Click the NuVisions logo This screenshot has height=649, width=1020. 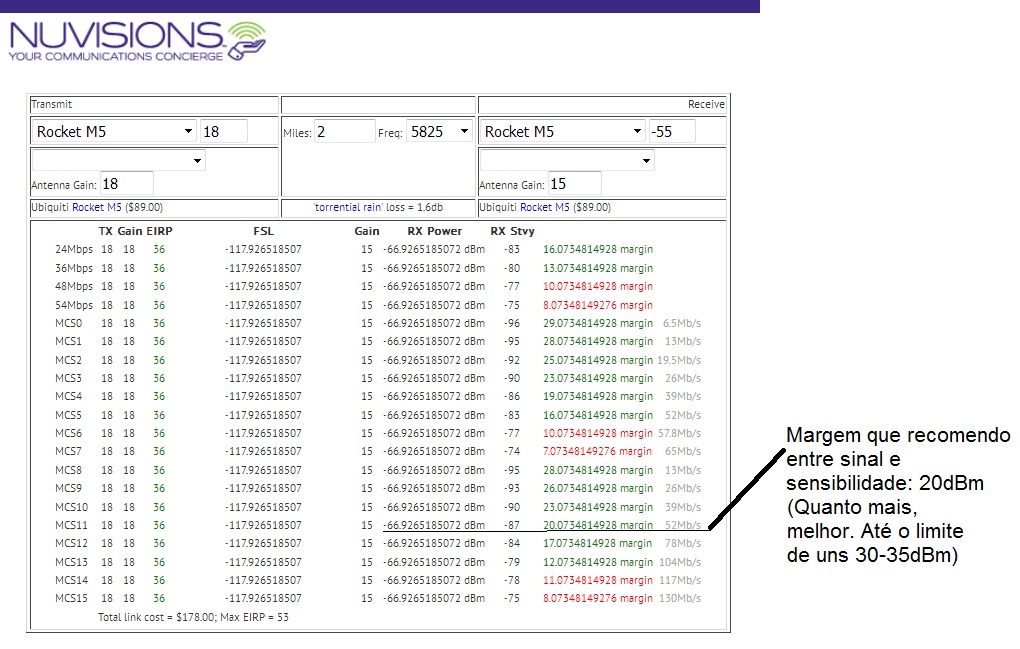[x=137, y=41]
